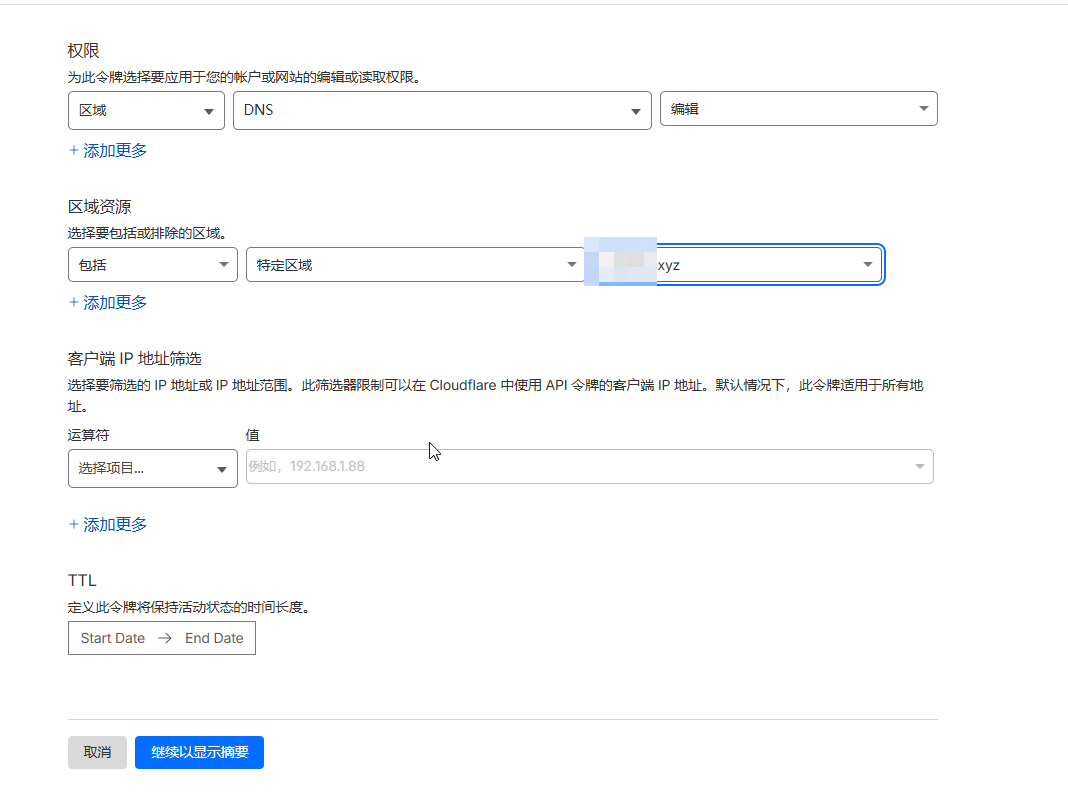Click the TTL section heading
This screenshot has width=1068, height=798.
pyautogui.click(x=82, y=580)
